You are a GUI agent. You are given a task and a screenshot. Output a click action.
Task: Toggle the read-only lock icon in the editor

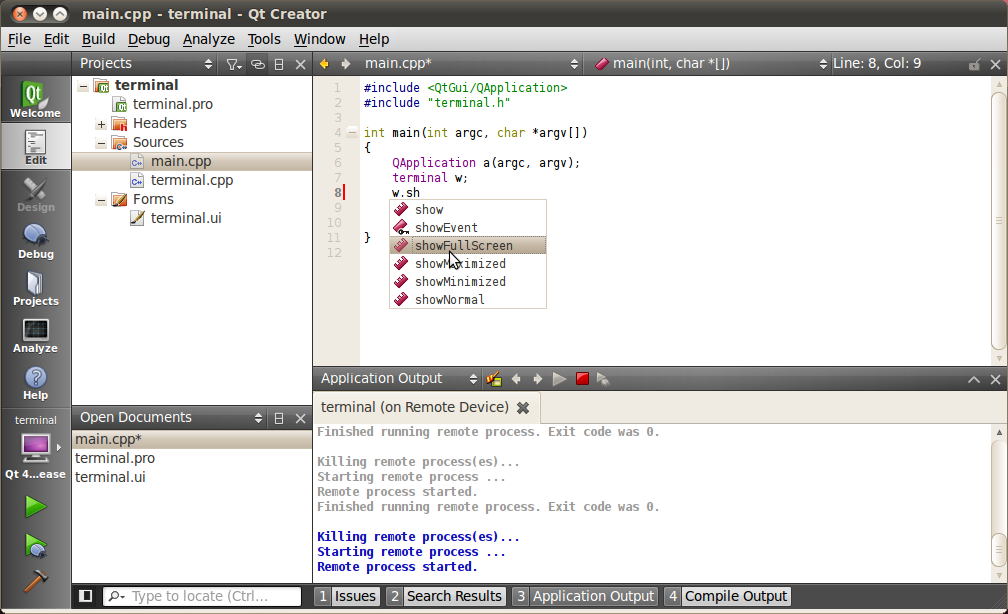[975, 64]
